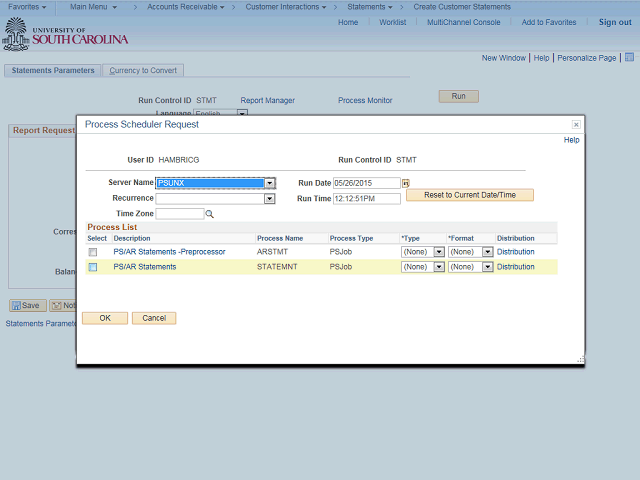This screenshot has width=640, height=480.
Task: Click the Run Time input field
Action: (366, 199)
